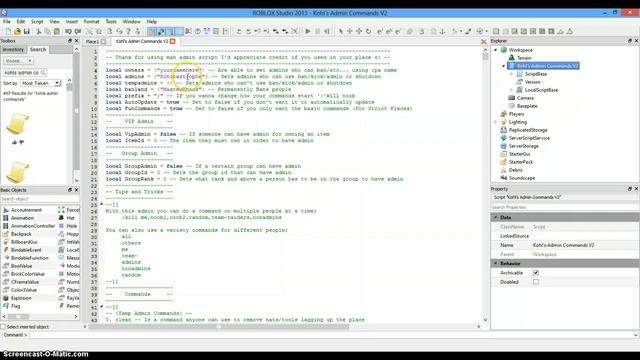Screen dimensions: 640x360
Task: Close the script editor with red X
Action: point(484,42)
